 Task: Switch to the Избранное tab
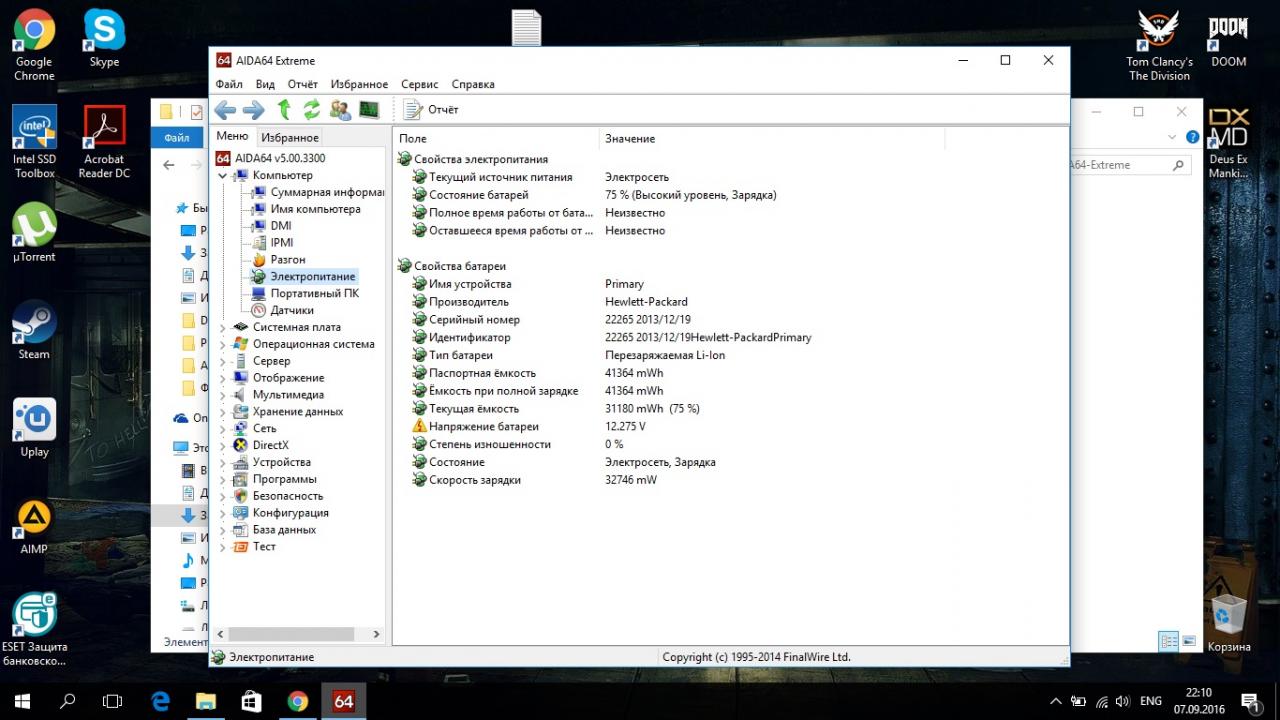290,138
